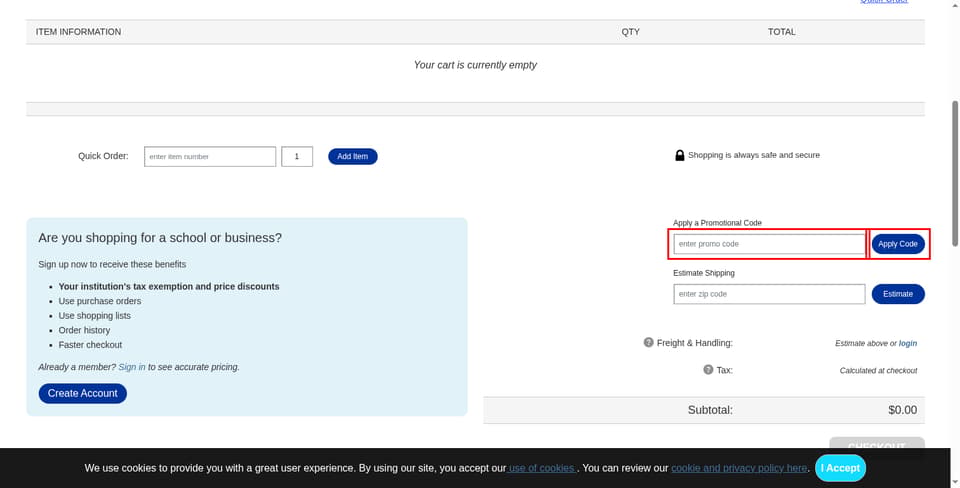Focus the enter zip code field

[769, 294]
